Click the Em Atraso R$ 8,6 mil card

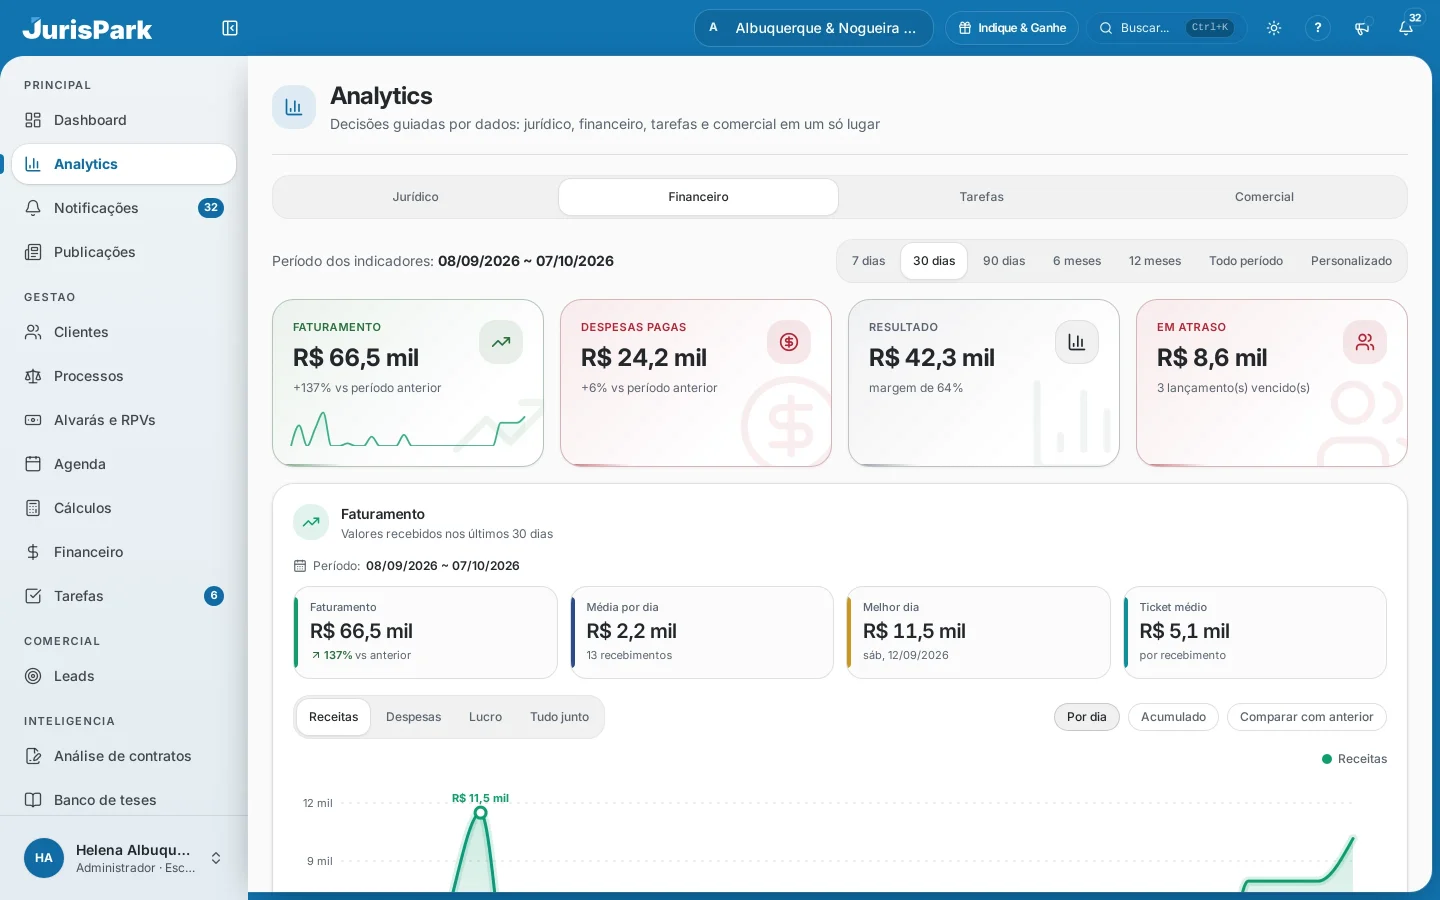click(1272, 383)
